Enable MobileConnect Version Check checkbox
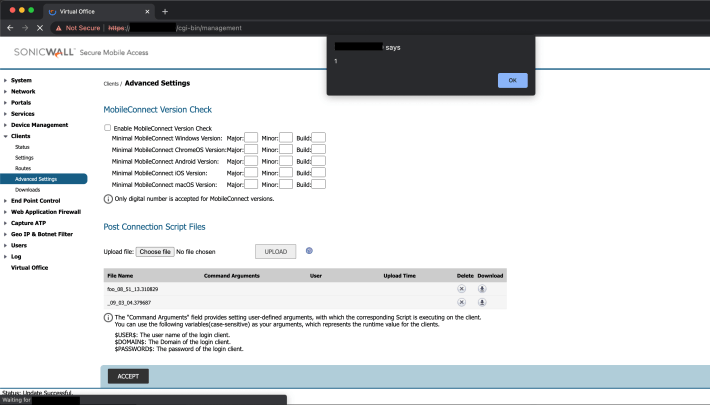 click(x=108, y=128)
